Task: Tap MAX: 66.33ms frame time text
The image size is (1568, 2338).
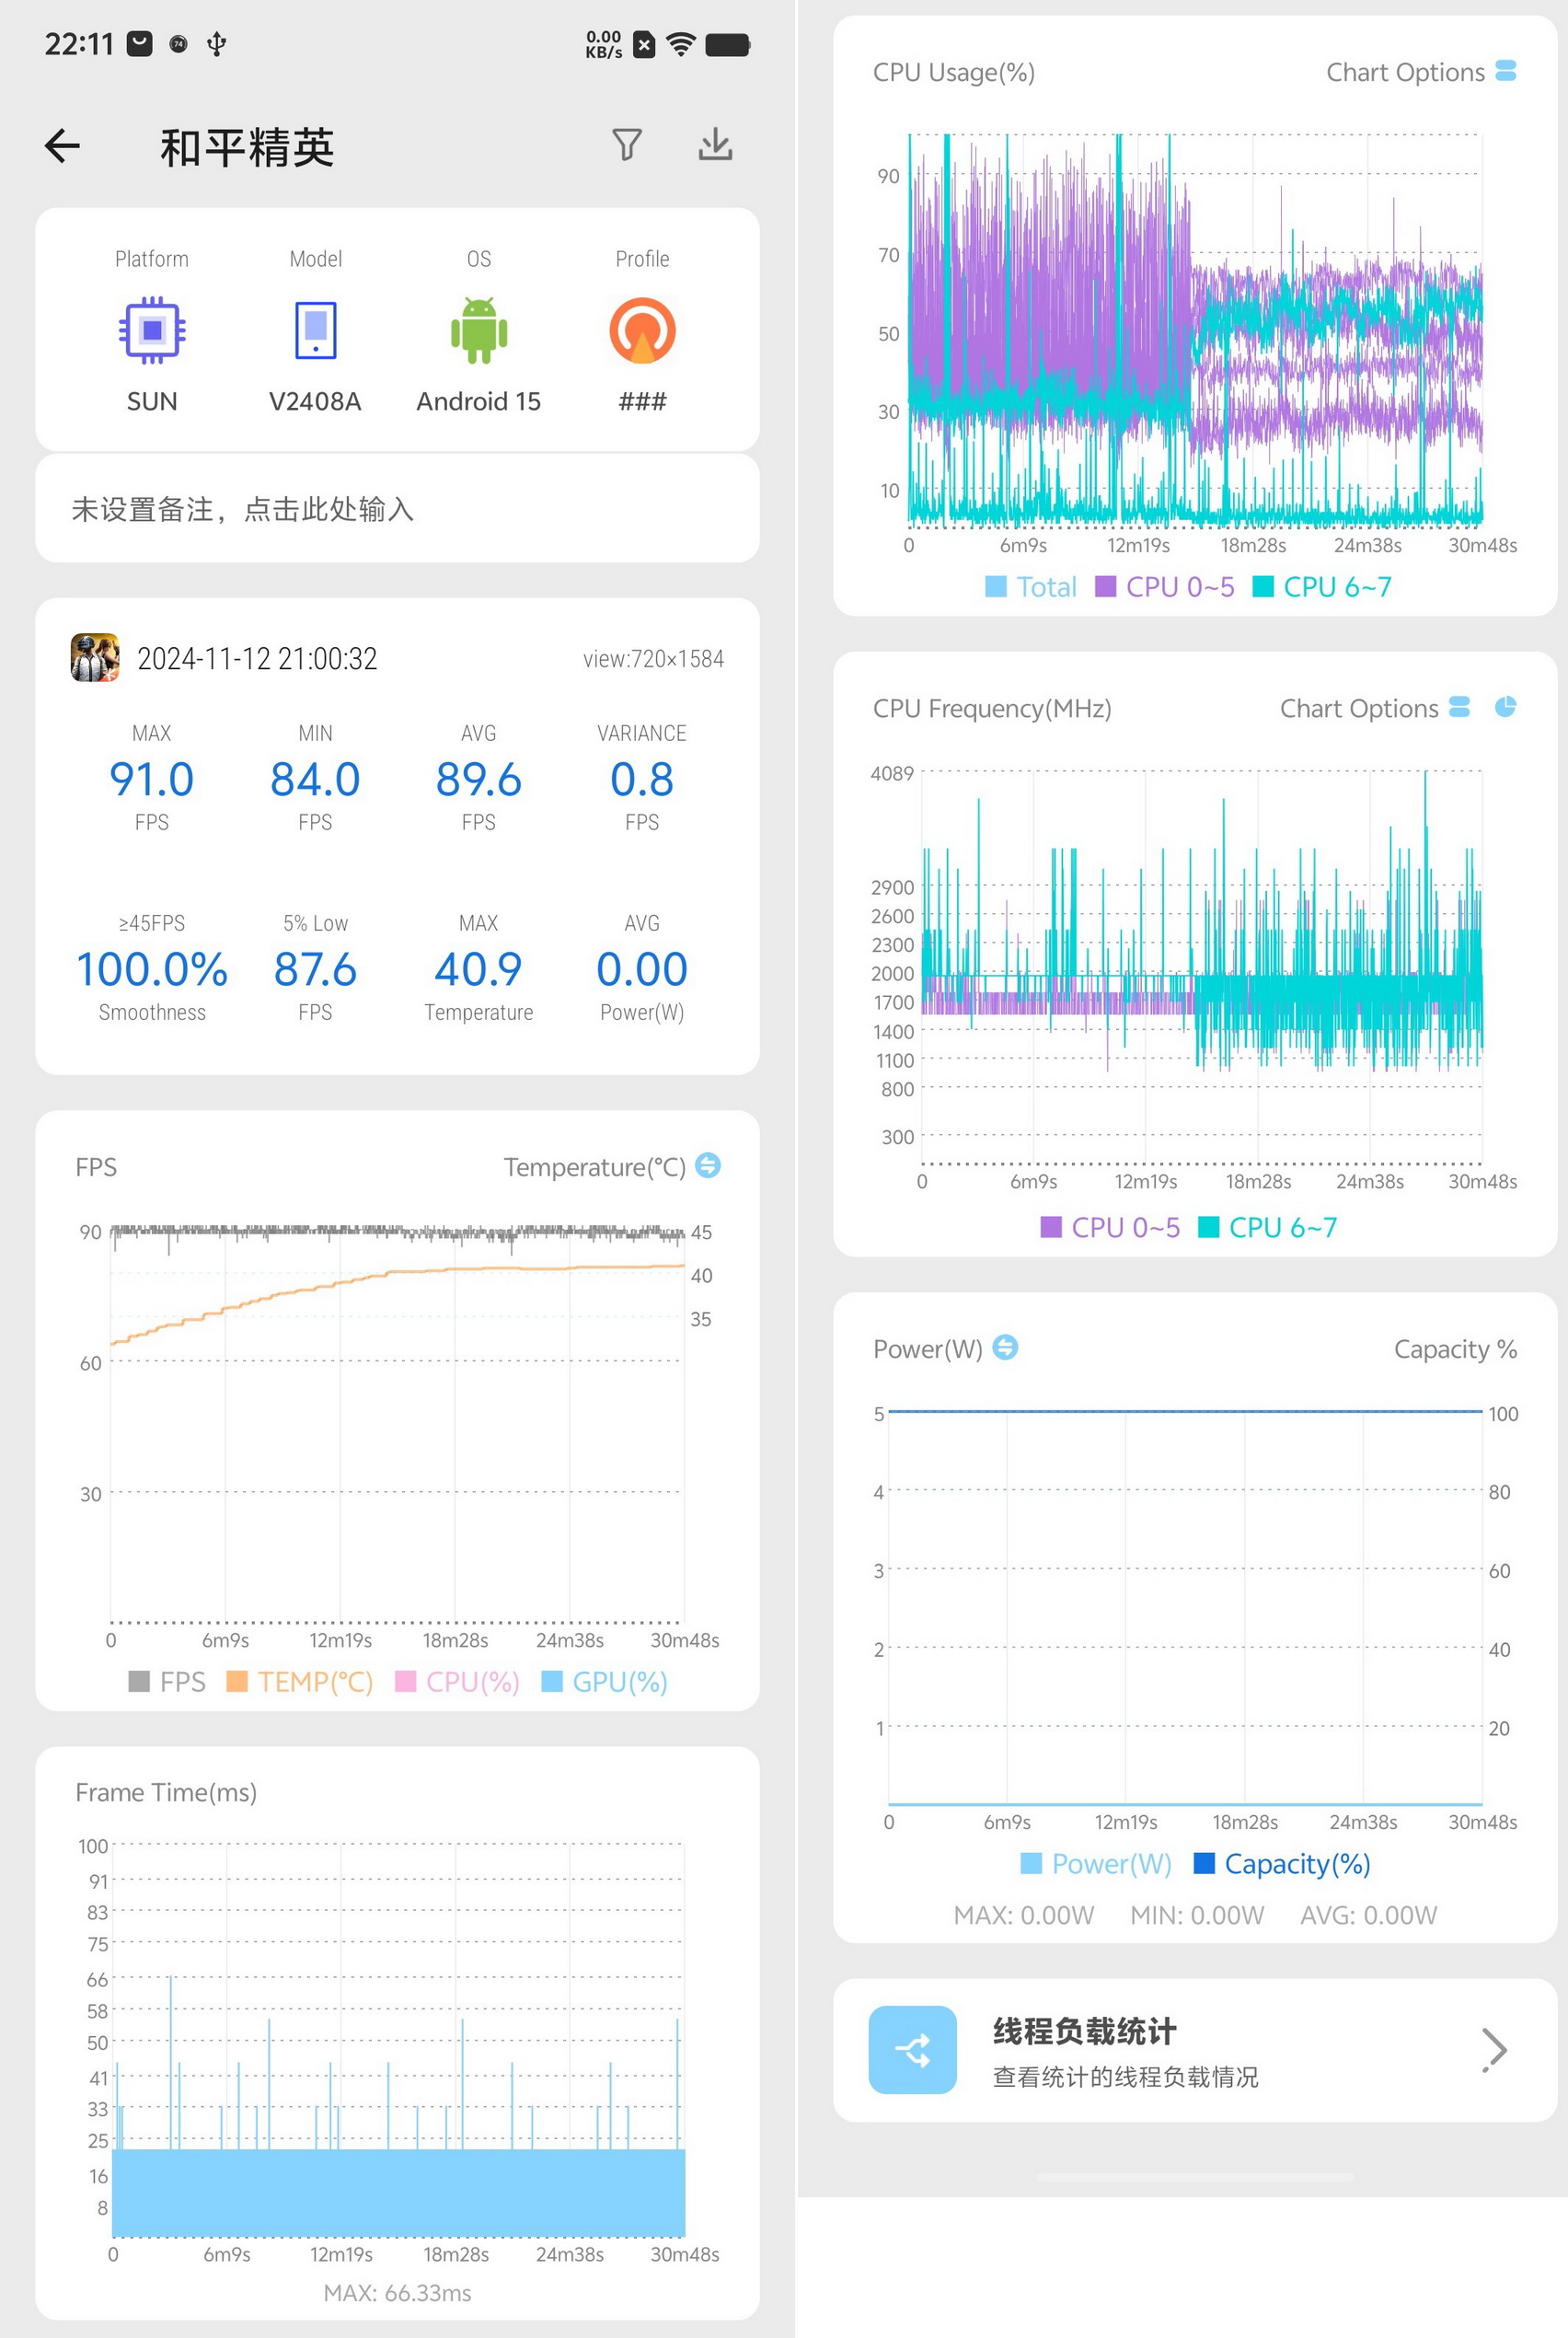Action: click(x=397, y=2293)
